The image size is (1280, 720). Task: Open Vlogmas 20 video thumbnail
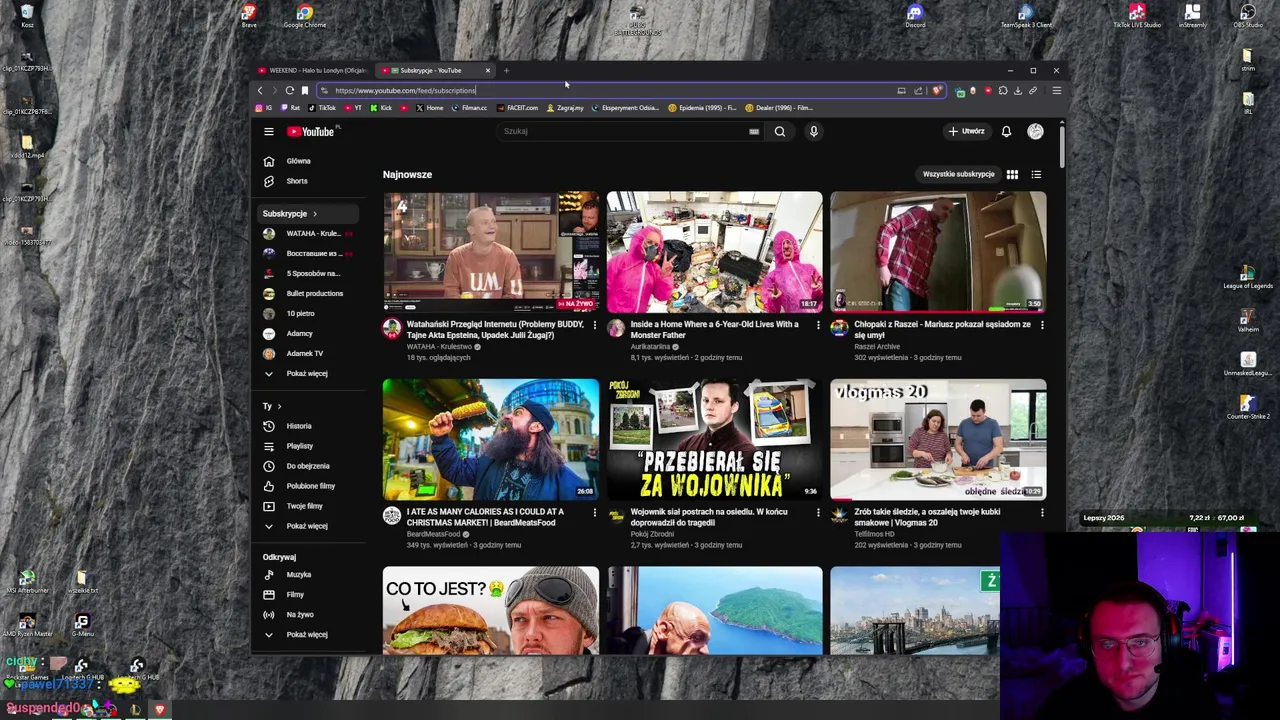point(938,439)
